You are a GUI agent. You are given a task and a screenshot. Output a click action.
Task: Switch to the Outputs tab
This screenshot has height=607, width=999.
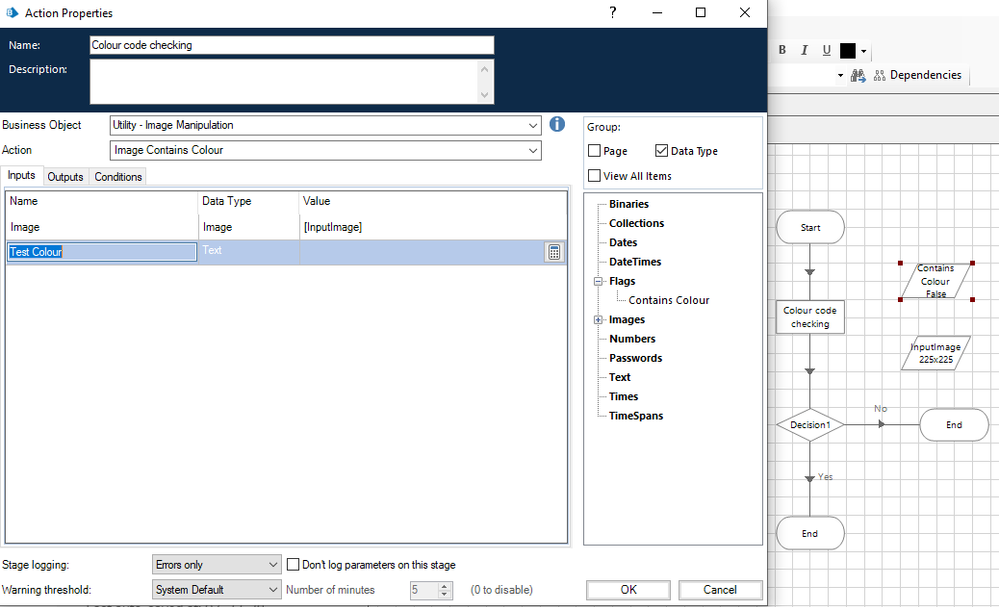point(66,177)
